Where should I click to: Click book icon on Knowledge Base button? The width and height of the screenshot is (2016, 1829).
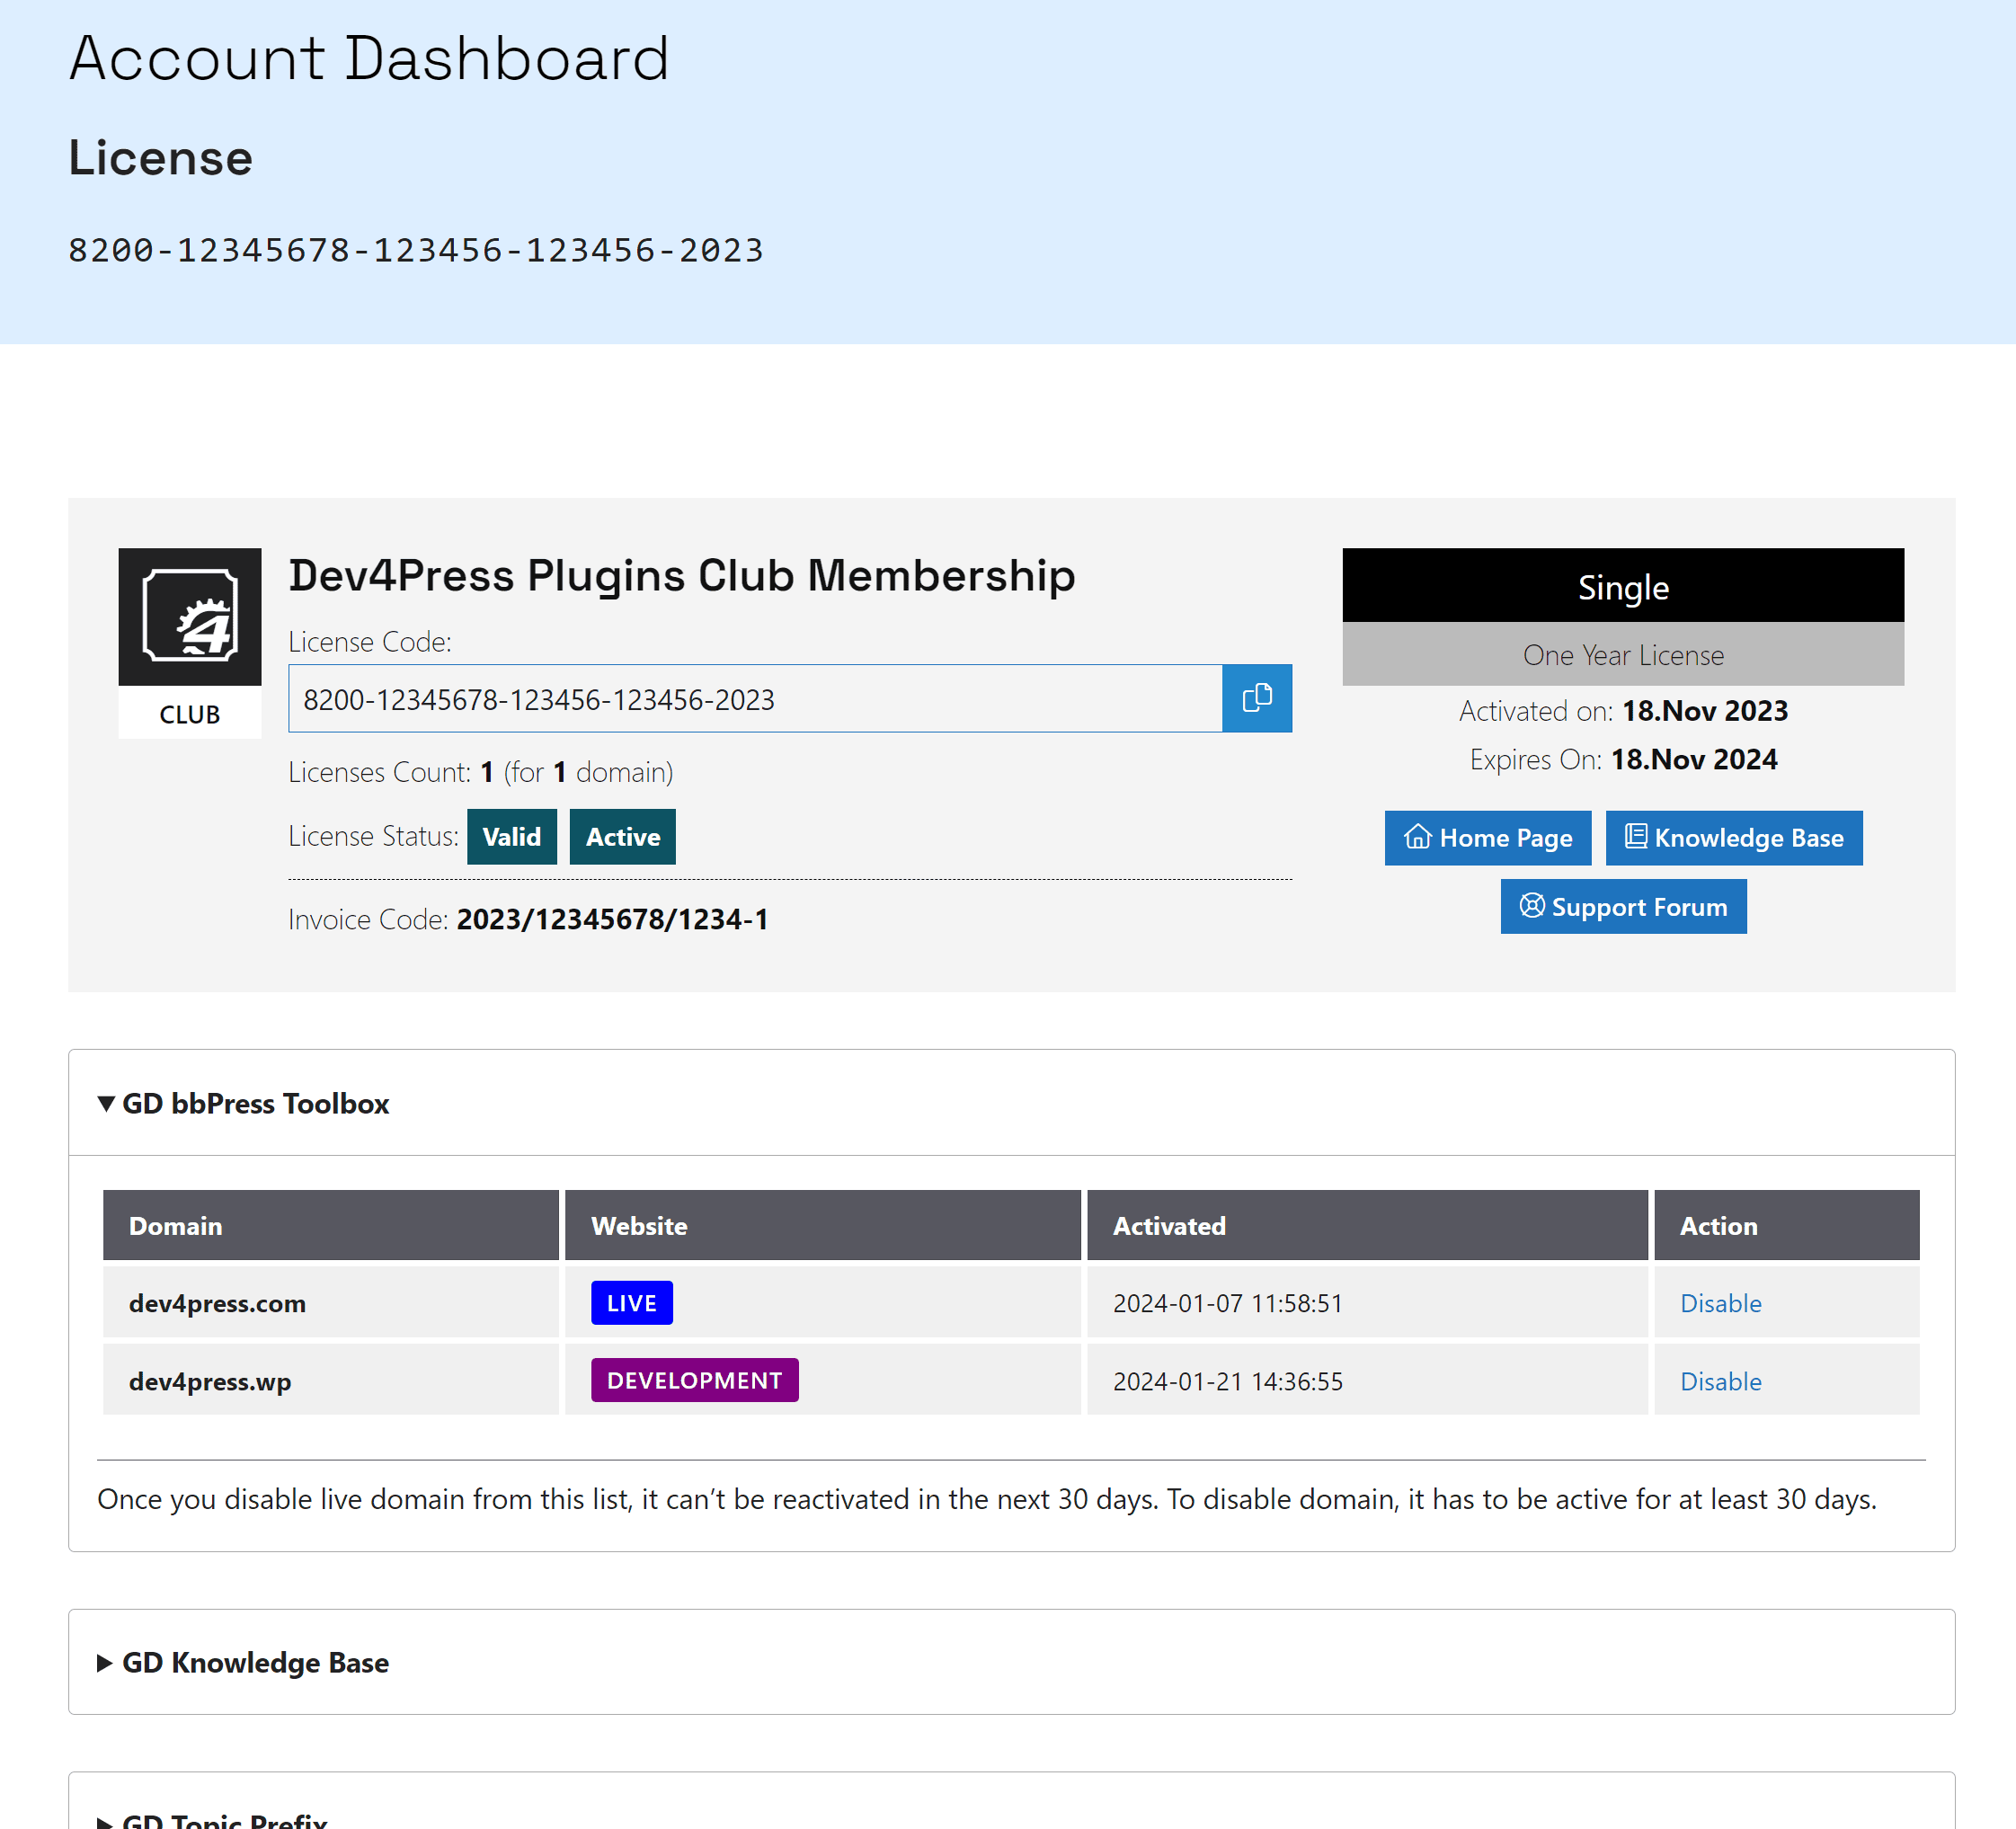pyautogui.click(x=1635, y=836)
